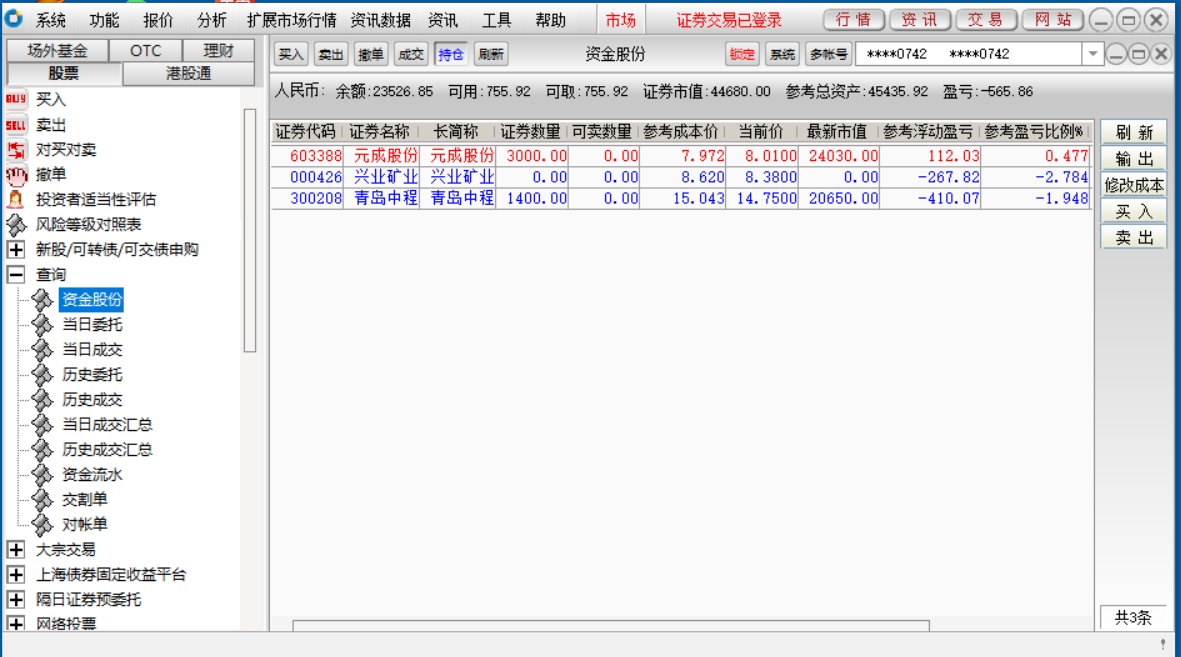Expand the 隔日证券预委托 node
Image resolution: width=1181 pixels, height=657 pixels.
point(16,599)
